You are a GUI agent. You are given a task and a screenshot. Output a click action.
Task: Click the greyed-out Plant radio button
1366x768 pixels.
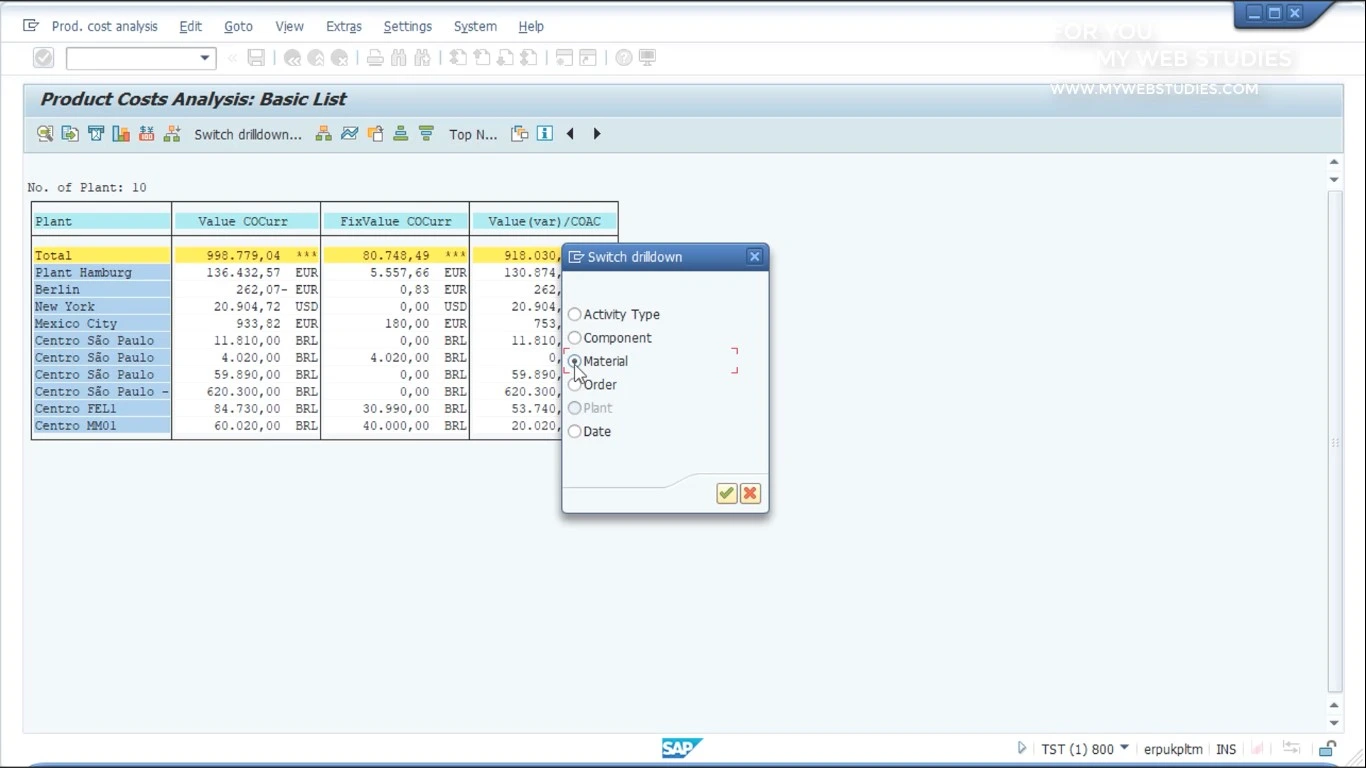[574, 408]
